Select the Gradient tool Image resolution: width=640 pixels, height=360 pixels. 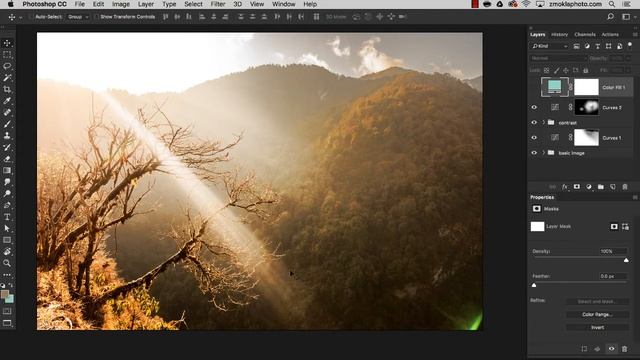coord(7,170)
